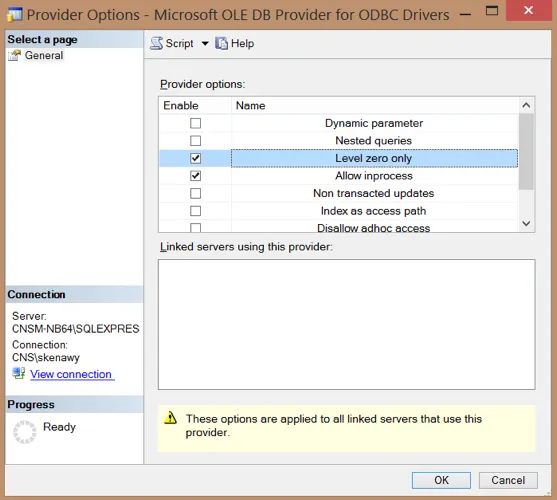Viewport: 557px width, 500px height.
Task: Dismiss dialog with Cancel button
Action: click(x=508, y=480)
